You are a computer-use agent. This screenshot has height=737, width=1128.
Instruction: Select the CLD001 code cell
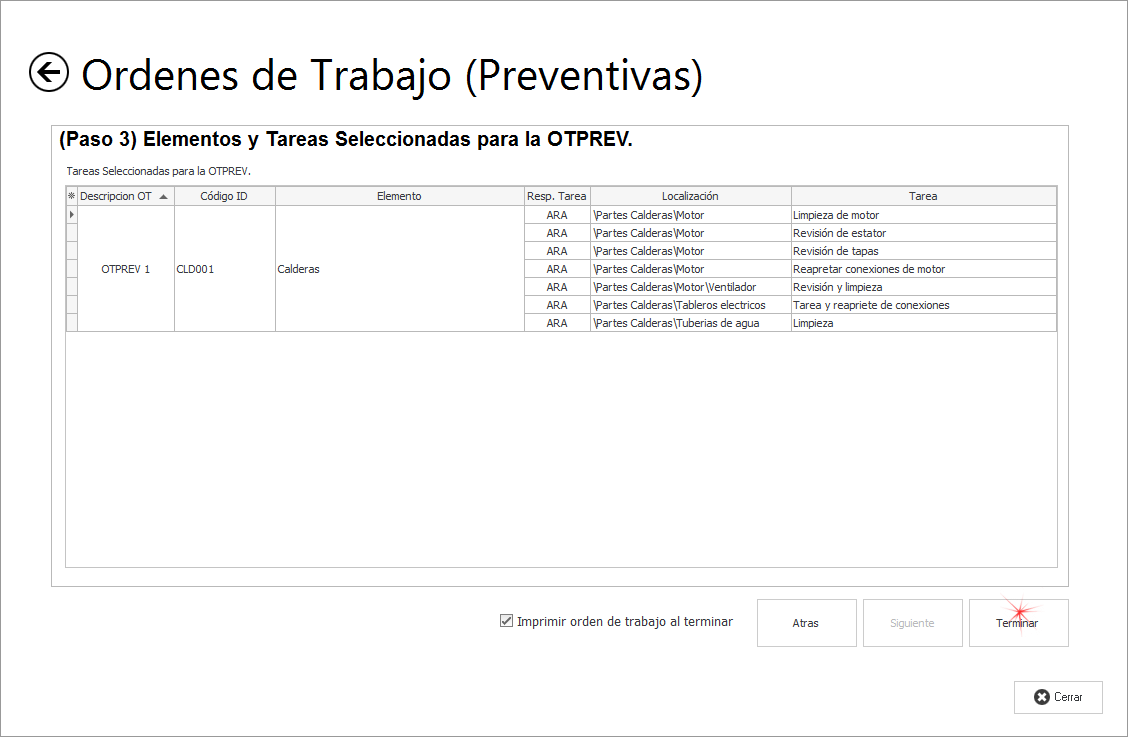pos(195,269)
